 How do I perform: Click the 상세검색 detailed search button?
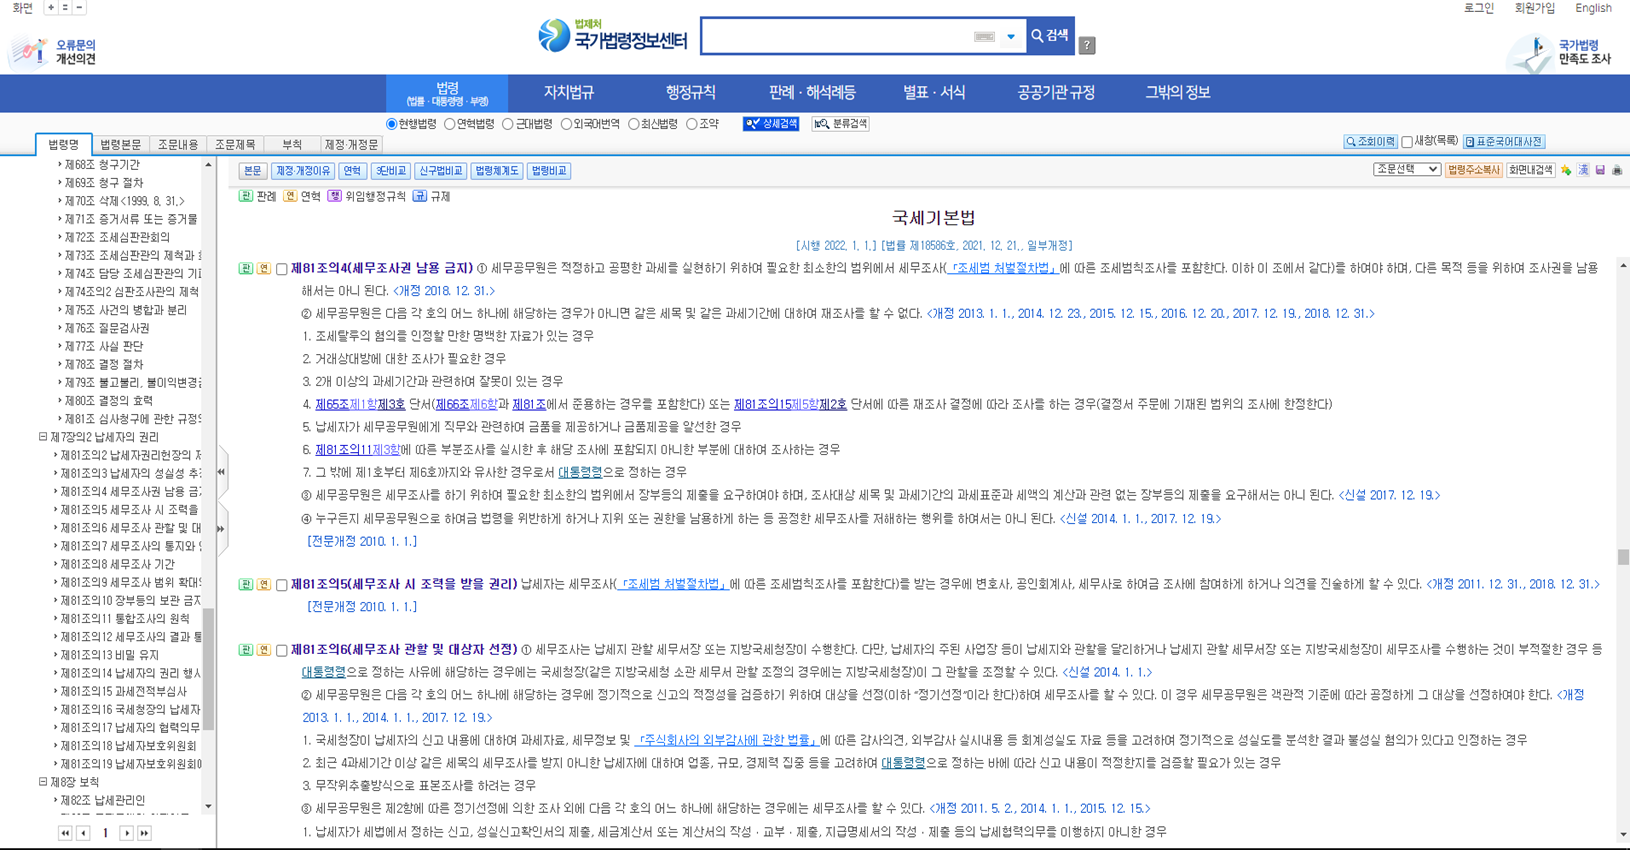click(x=771, y=124)
